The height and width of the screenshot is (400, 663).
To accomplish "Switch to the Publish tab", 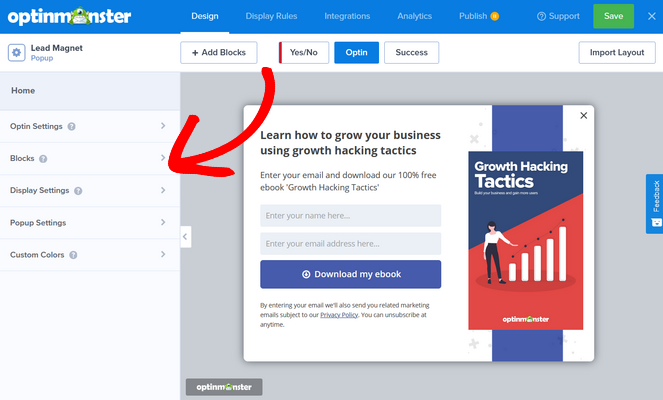I will click(x=473, y=16).
